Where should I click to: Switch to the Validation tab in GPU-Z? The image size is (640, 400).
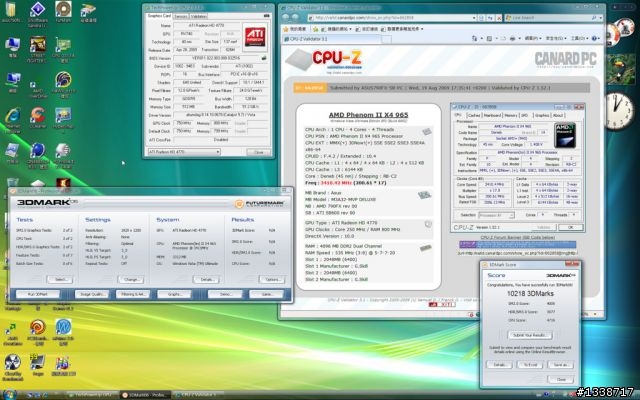(x=199, y=16)
